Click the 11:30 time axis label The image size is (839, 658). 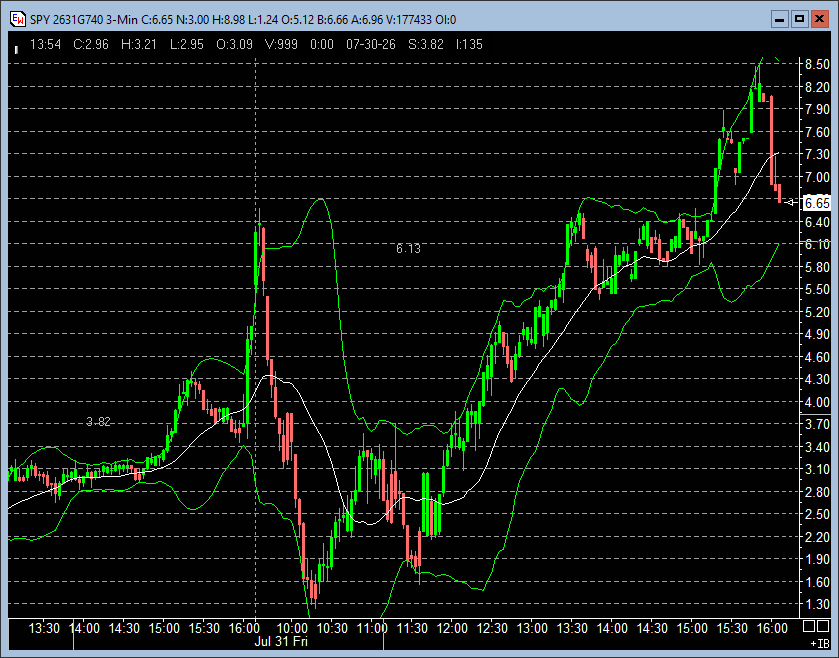click(x=412, y=628)
